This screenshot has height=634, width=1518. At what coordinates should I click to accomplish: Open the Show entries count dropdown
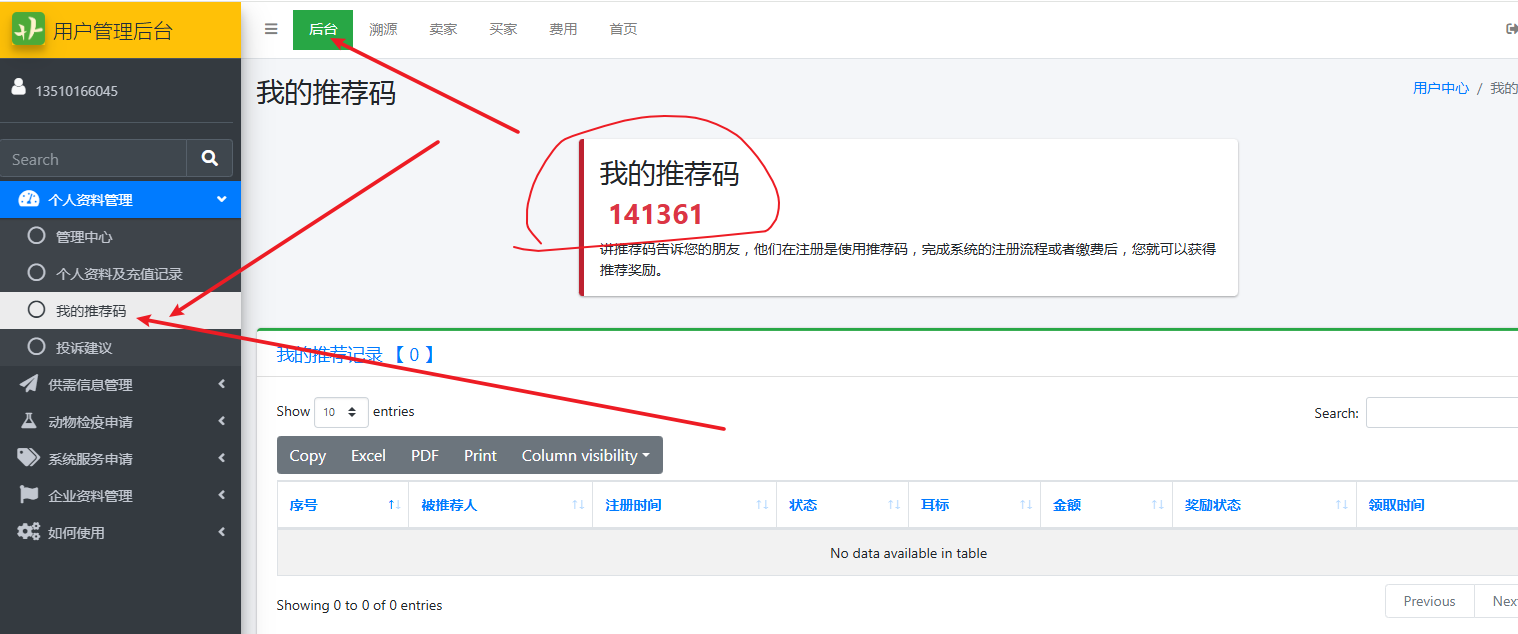coord(341,412)
